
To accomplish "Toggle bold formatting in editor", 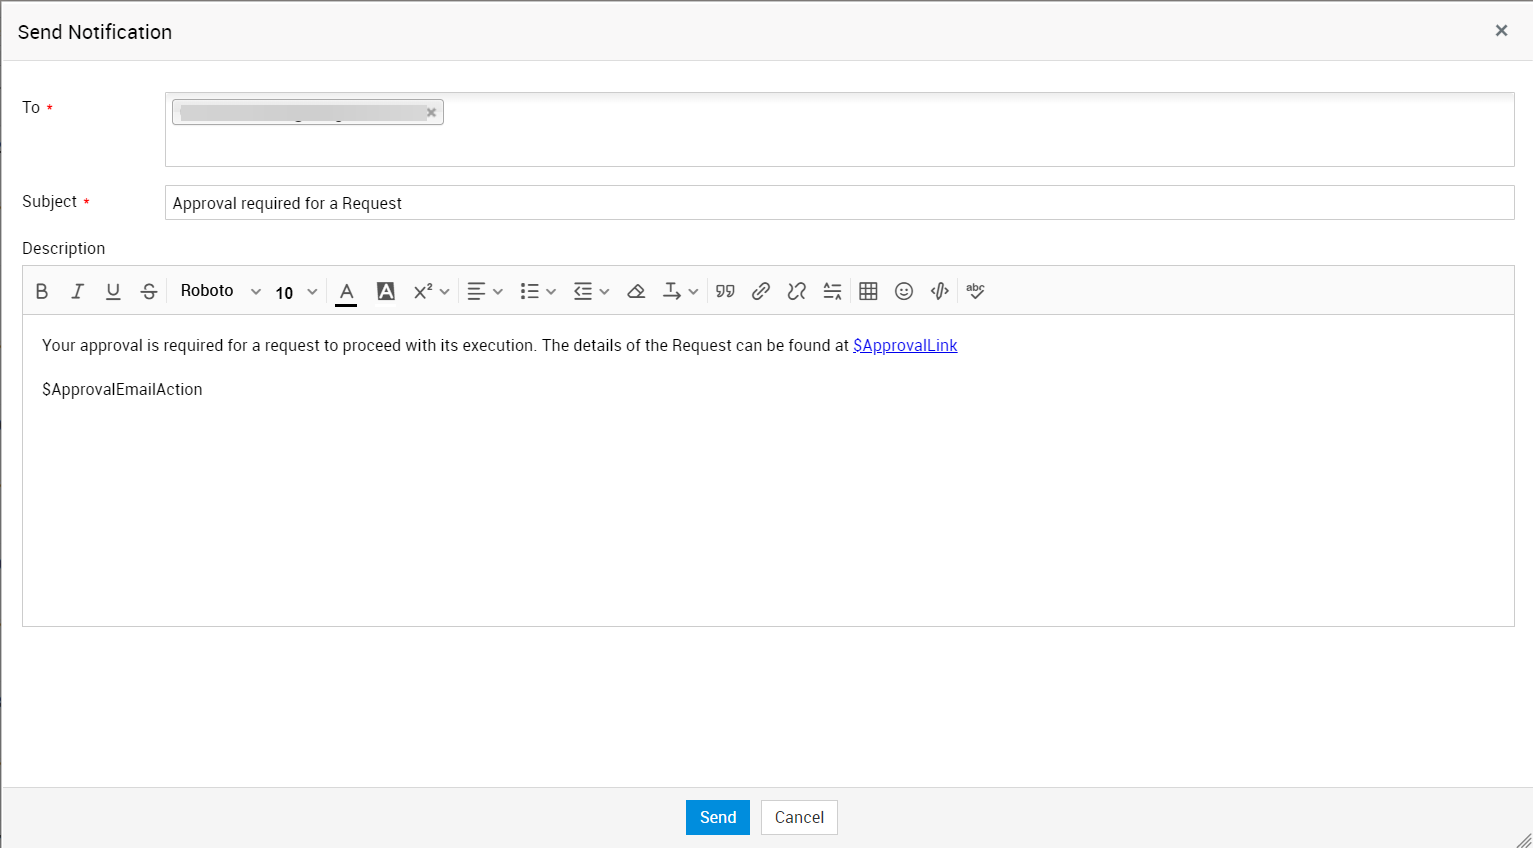I will coord(42,291).
